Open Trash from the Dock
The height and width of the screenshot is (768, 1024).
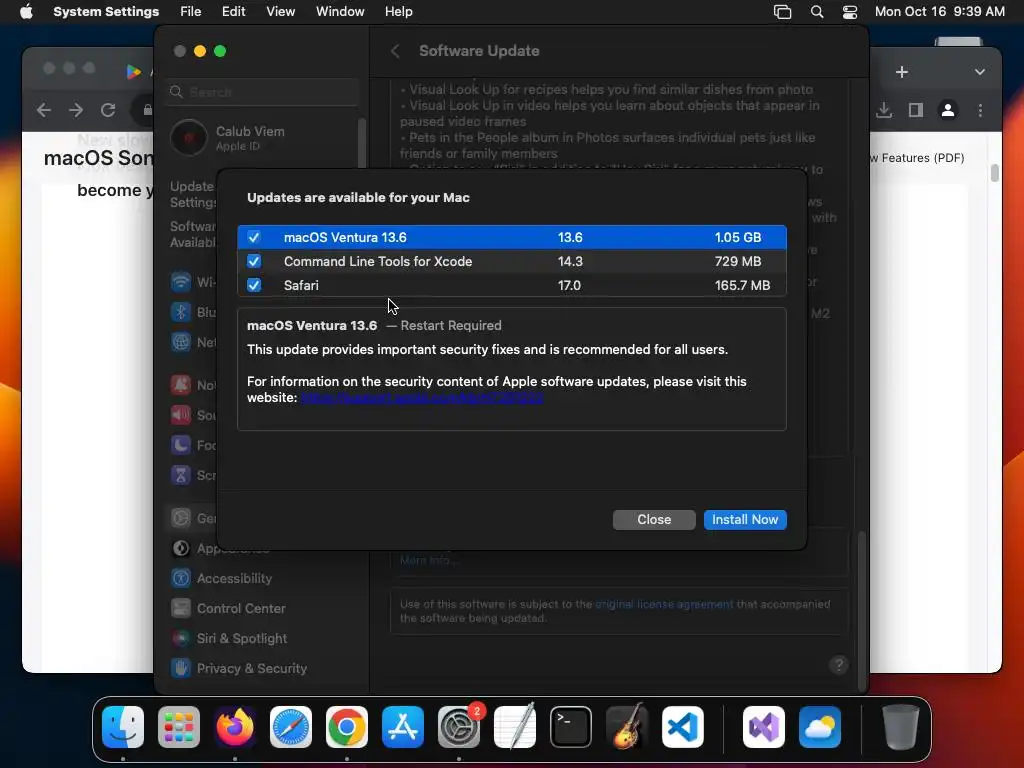tap(901, 727)
